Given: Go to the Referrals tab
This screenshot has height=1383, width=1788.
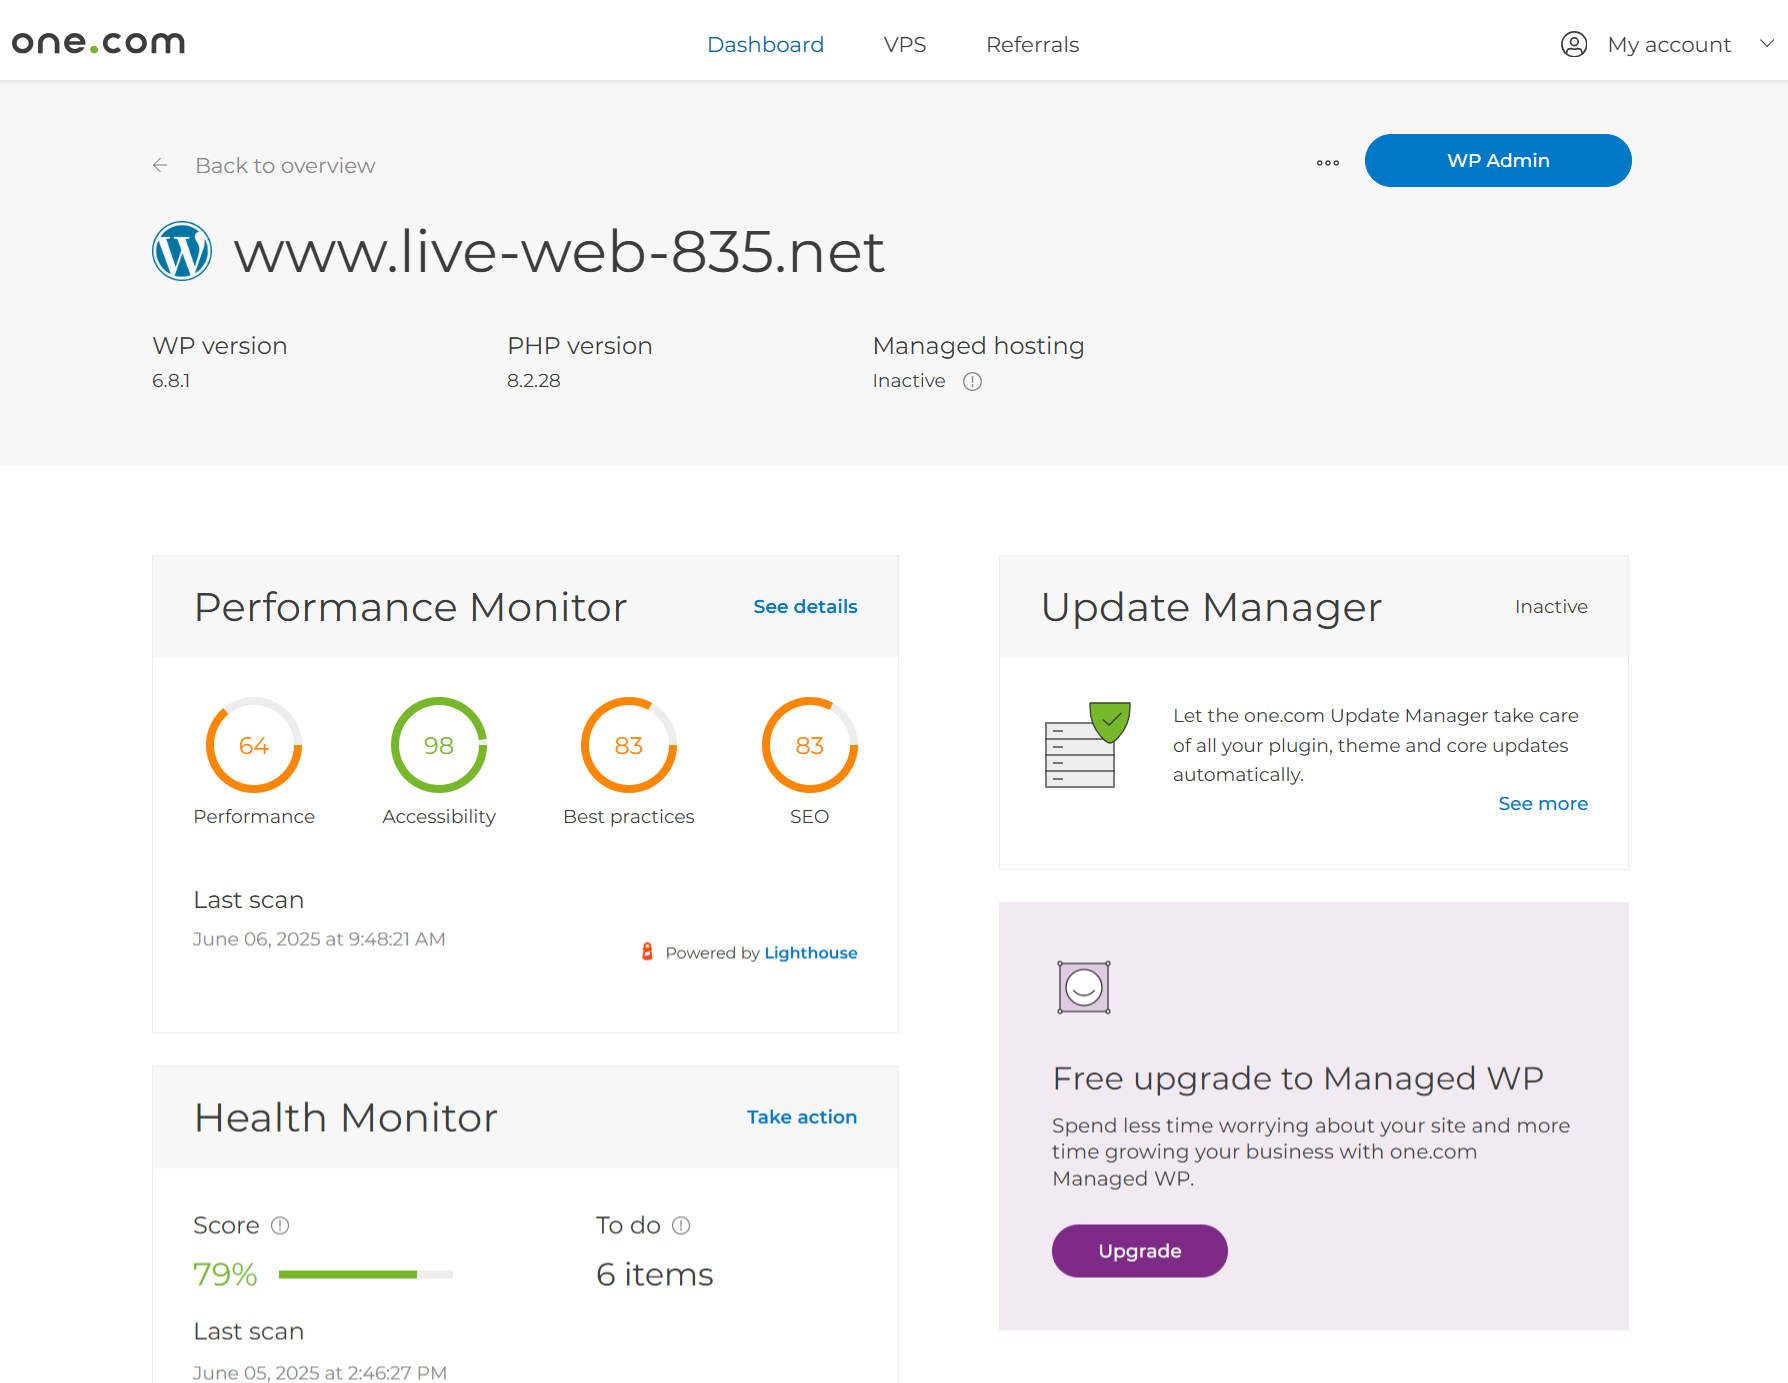Looking at the screenshot, I should click(x=1032, y=45).
